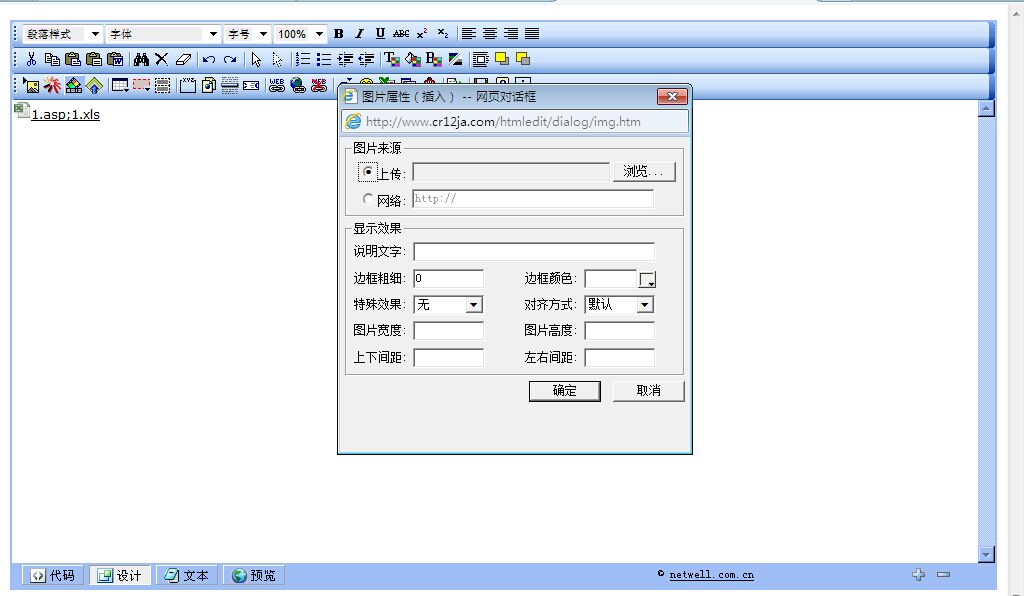
Task: Open the netwell.com.cn link
Action: [x=712, y=575]
